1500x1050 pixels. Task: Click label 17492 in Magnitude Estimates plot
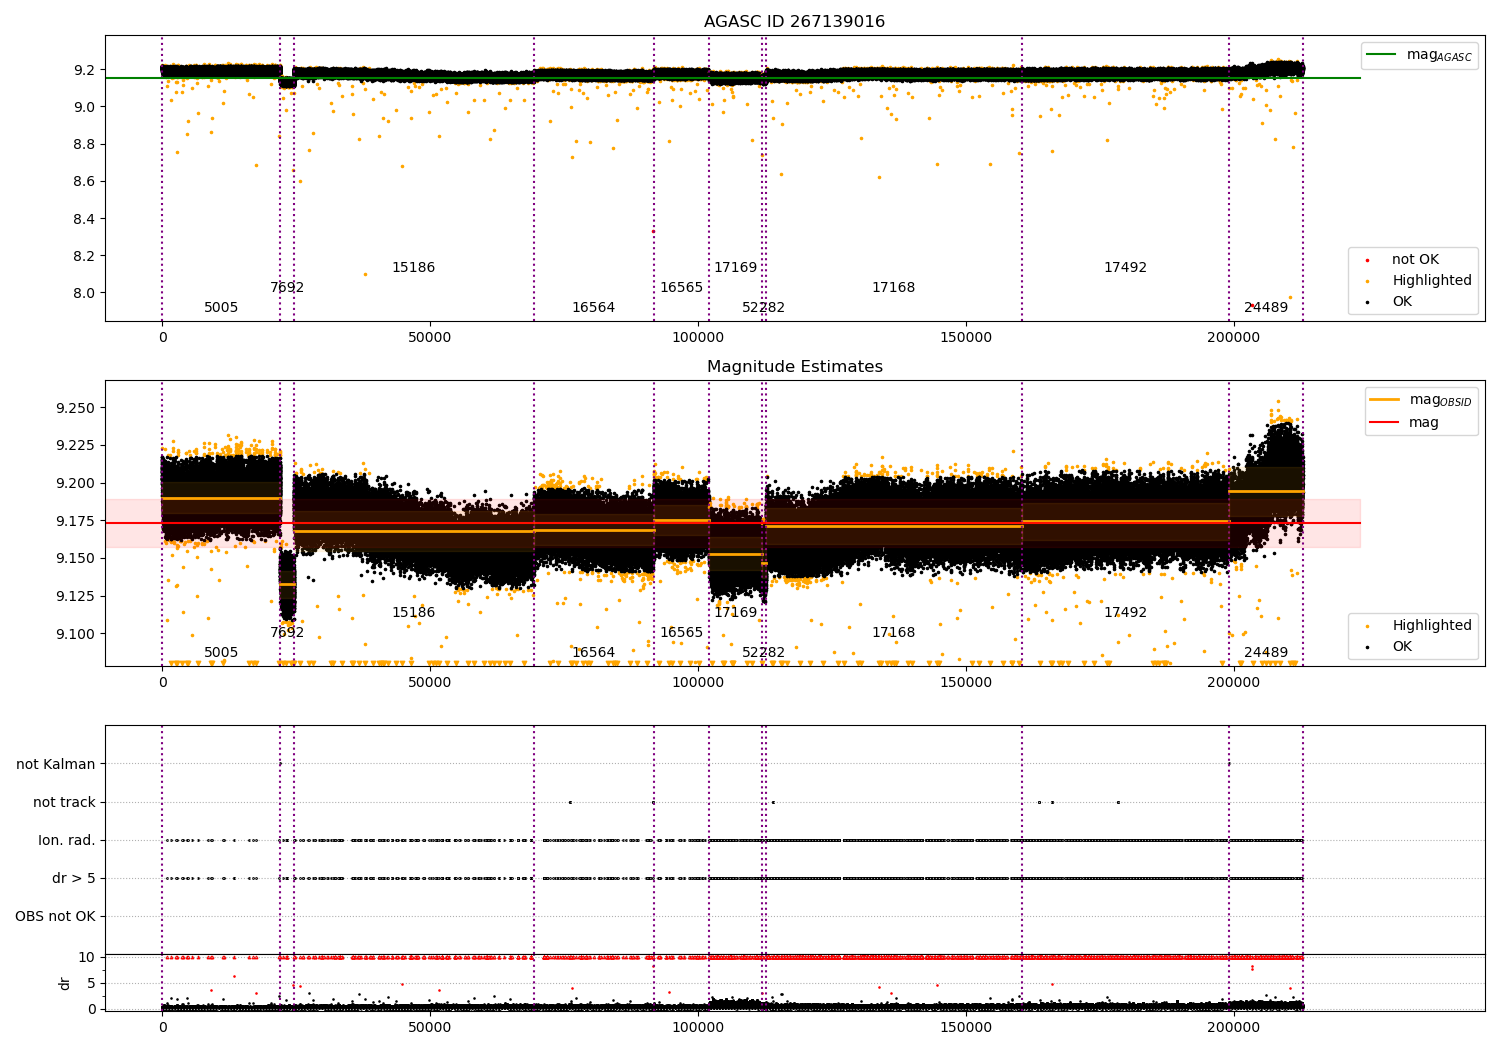1125,613
